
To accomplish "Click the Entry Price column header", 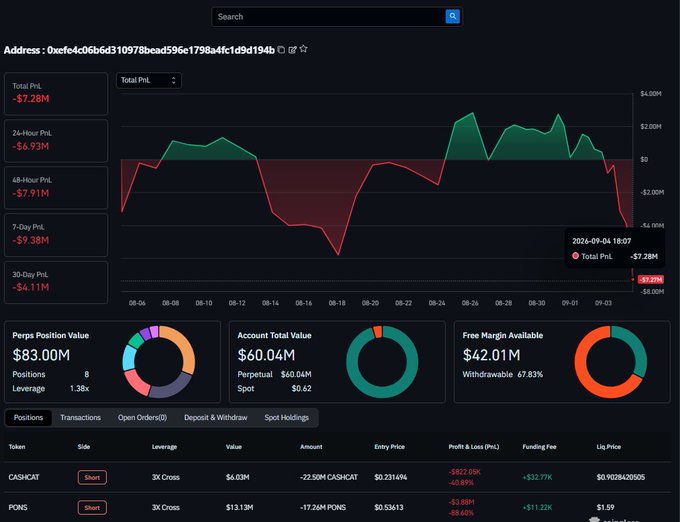I will point(389,447).
